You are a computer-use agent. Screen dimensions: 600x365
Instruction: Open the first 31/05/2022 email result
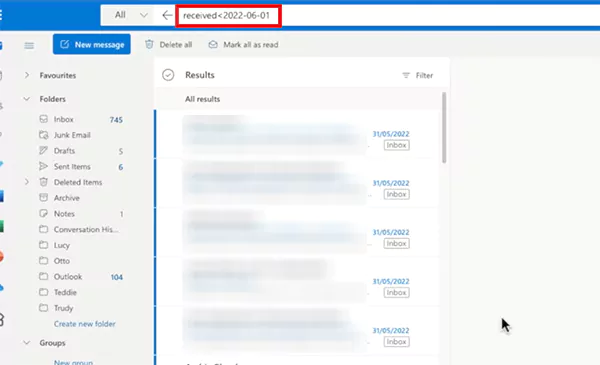point(297,134)
